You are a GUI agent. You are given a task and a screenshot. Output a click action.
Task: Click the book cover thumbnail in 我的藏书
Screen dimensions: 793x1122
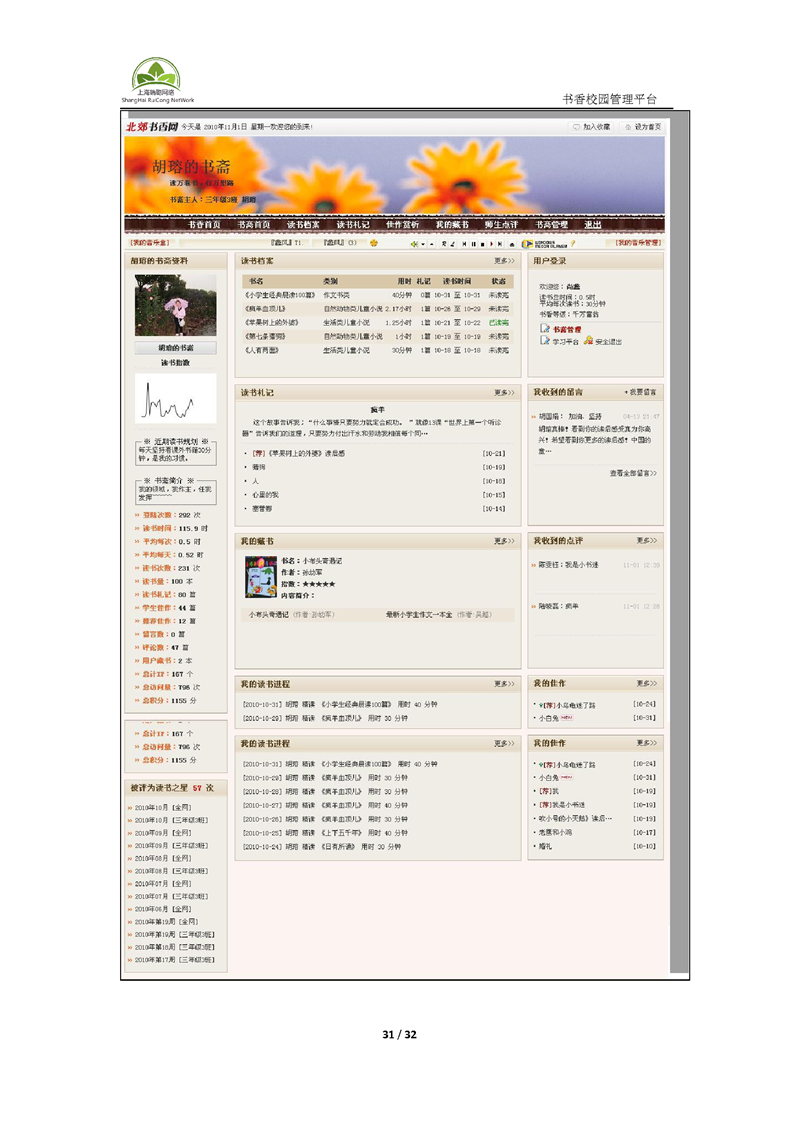[x=261, y=577]
